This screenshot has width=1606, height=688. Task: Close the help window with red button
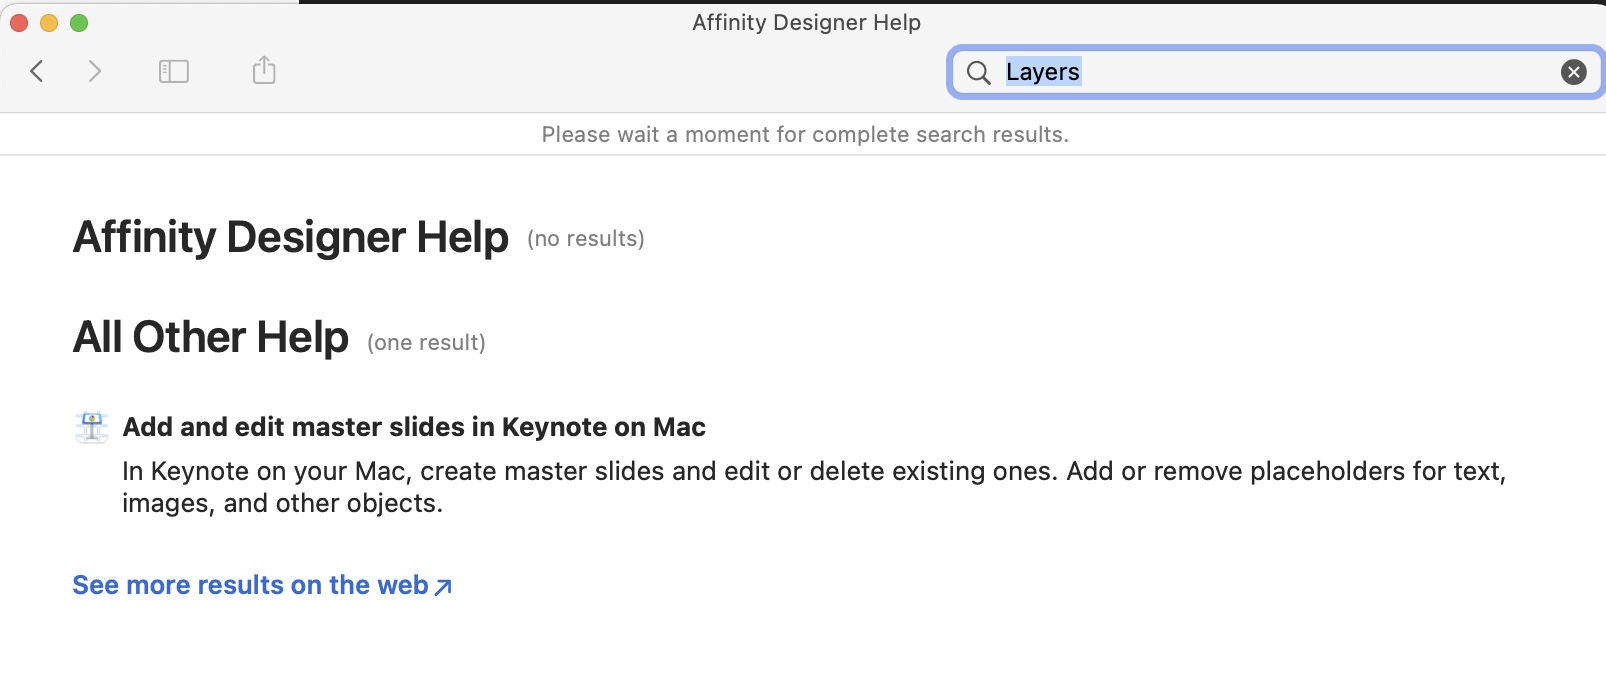point(19,23)
